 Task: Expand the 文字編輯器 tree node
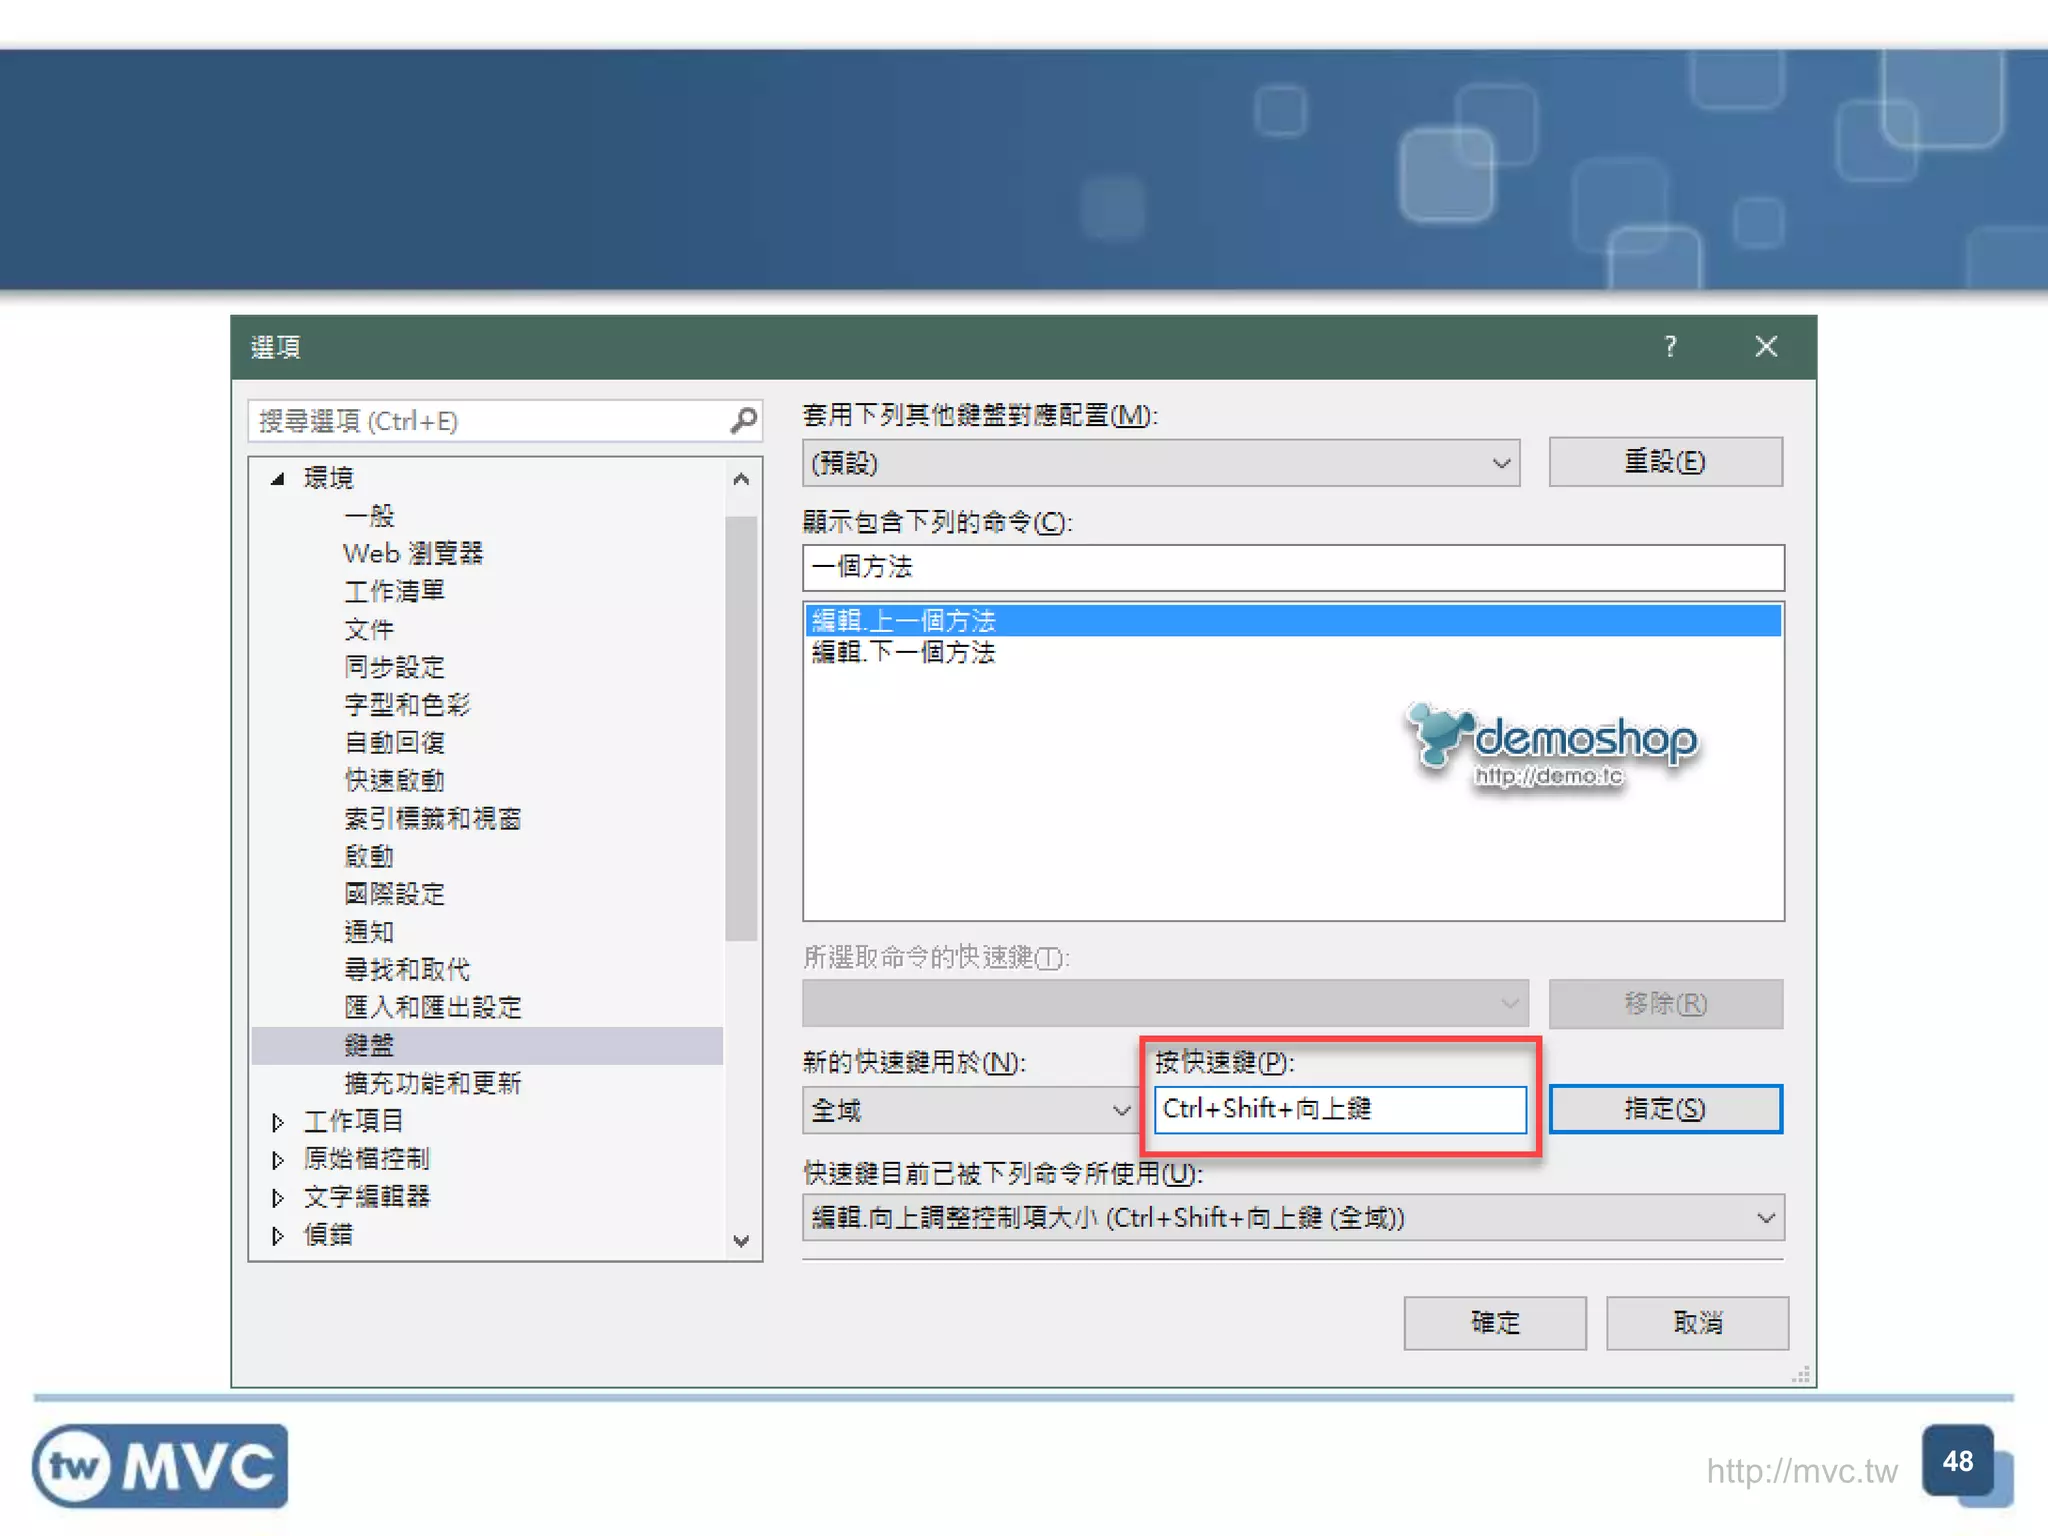coord(278,1198)
